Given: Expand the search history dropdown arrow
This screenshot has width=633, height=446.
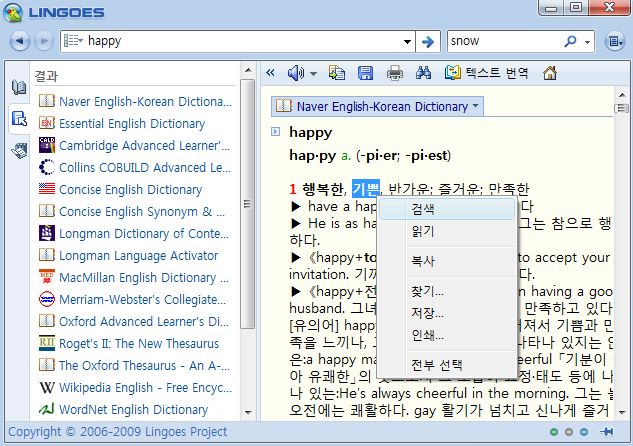Looking at the screenshot, I should pyautogui.click(x=407, y=41).
